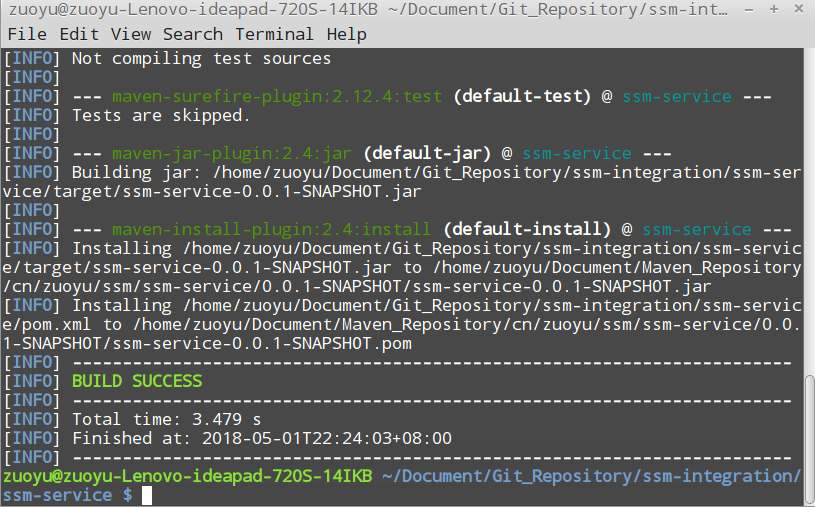
Task: Open the View menu
Action: pyautogui.click(x=131, y=34)
